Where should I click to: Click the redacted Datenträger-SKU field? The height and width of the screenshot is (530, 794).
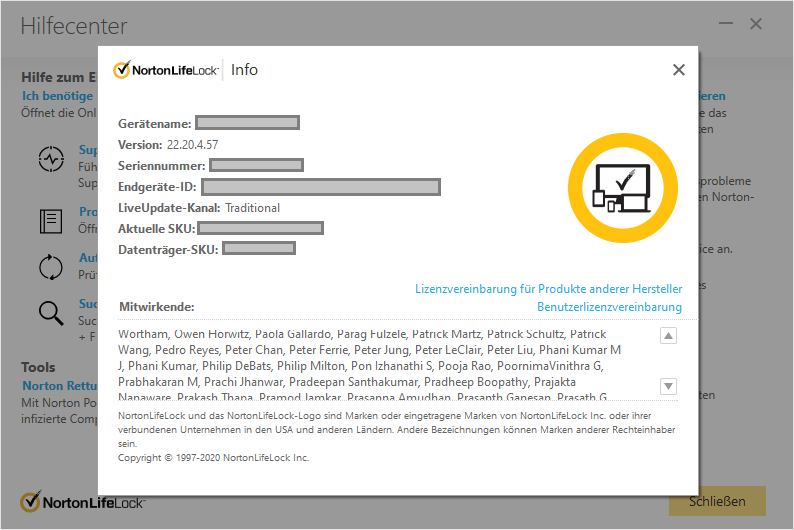pos(259,249)
